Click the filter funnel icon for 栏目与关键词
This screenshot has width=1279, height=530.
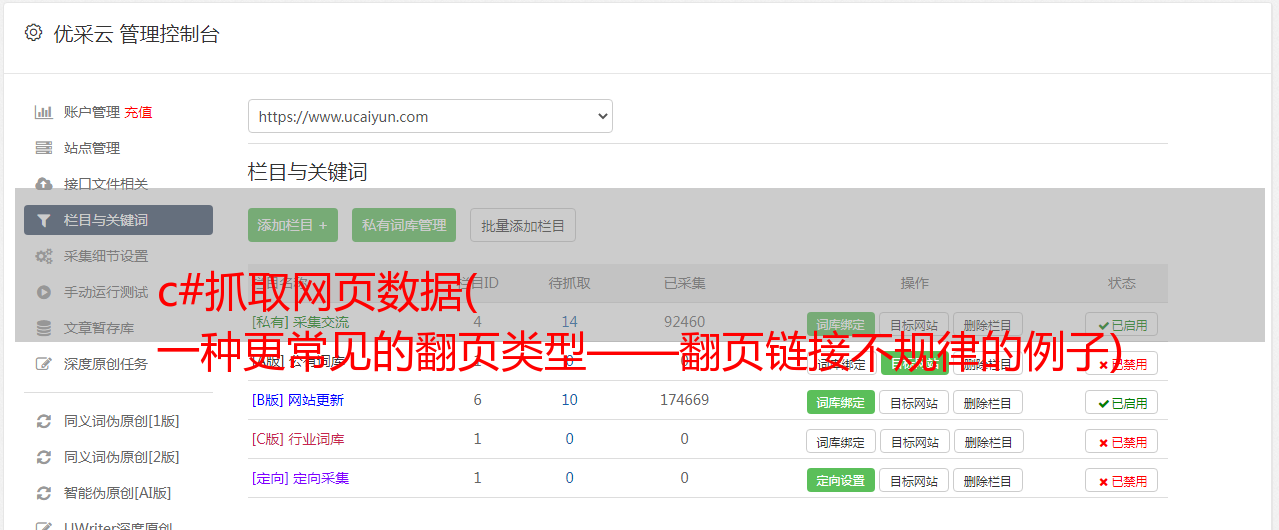[43, 220]
